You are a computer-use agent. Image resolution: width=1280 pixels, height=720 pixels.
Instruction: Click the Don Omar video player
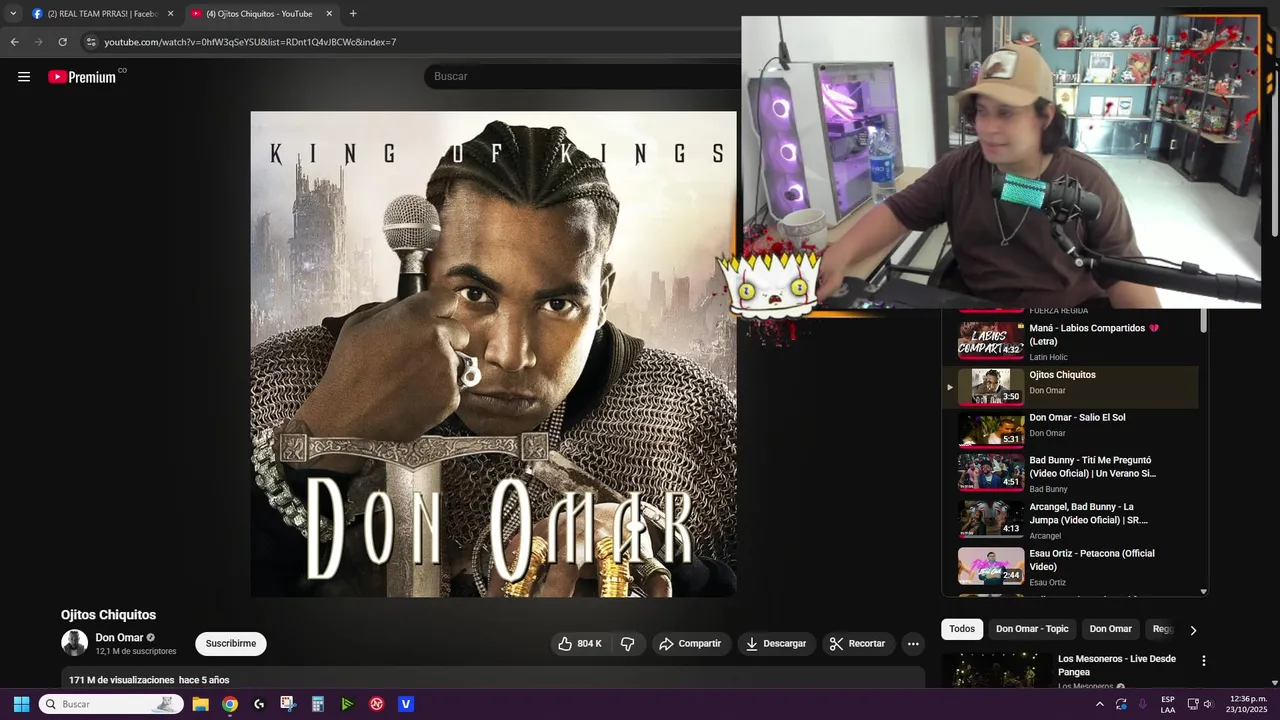click(x=493, y=354)
